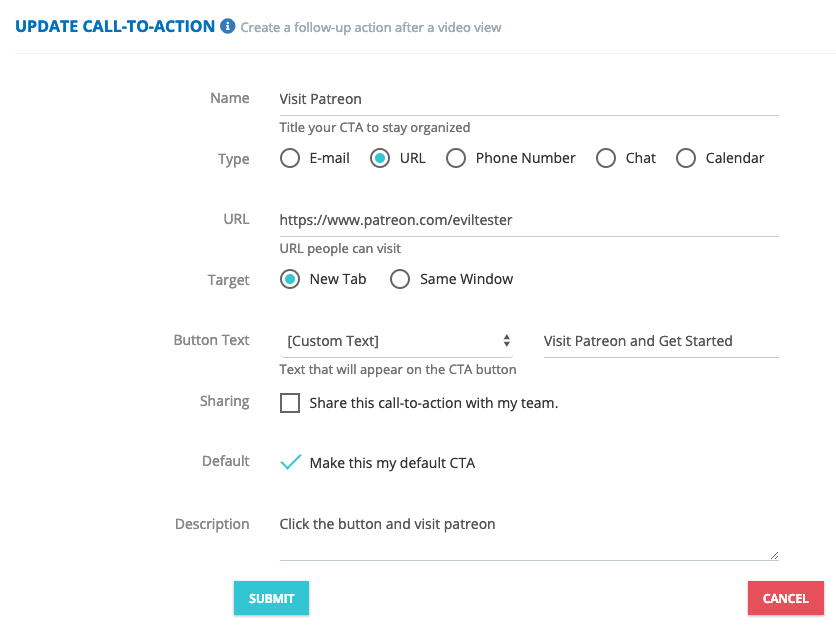Choose Phone Number as CTA type
Viewport: 836px width, 642px height.
(x=456, y=158)
